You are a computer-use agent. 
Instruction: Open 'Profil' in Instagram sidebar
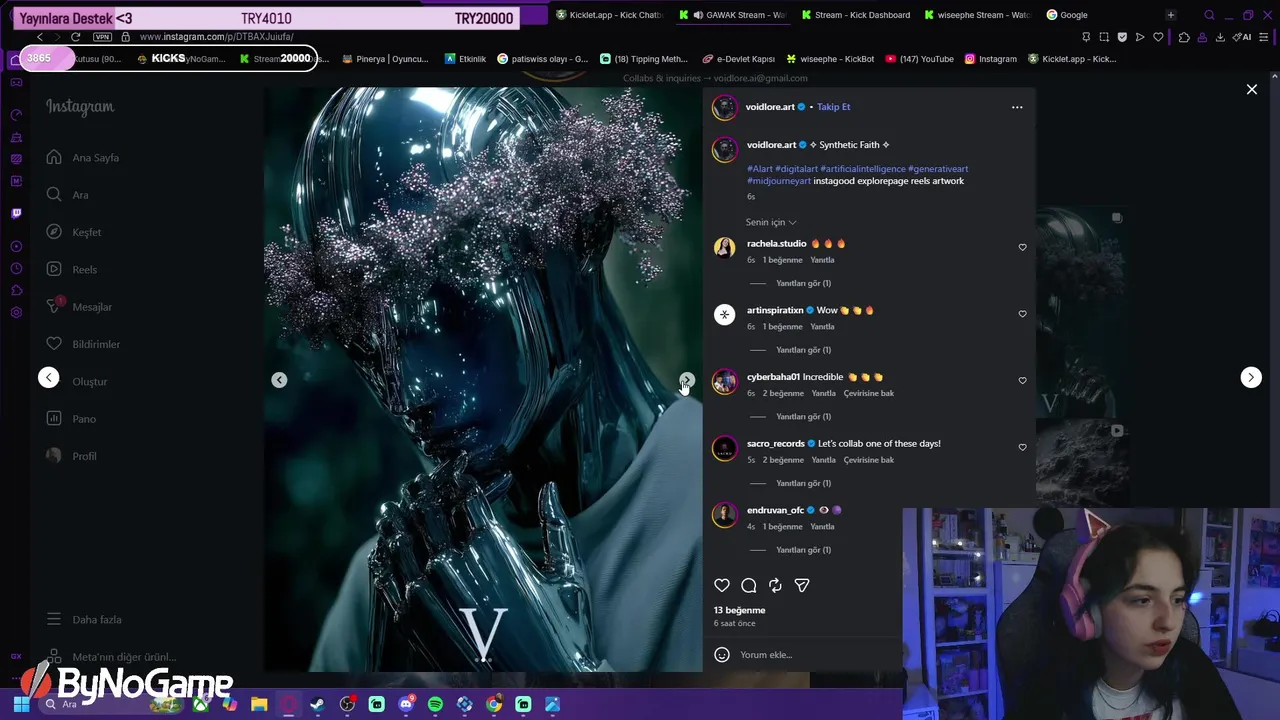(72, 456)
